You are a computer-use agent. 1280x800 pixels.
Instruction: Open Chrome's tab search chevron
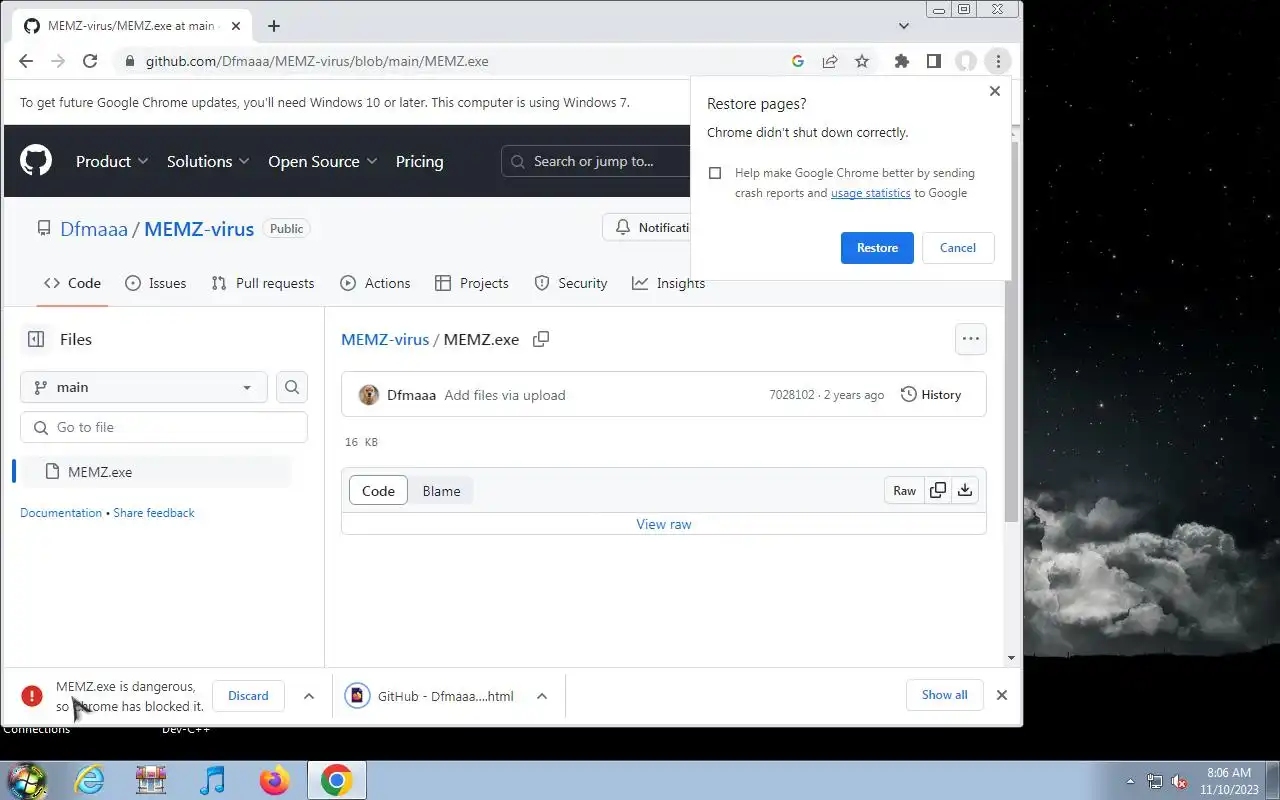pos(904,26)
